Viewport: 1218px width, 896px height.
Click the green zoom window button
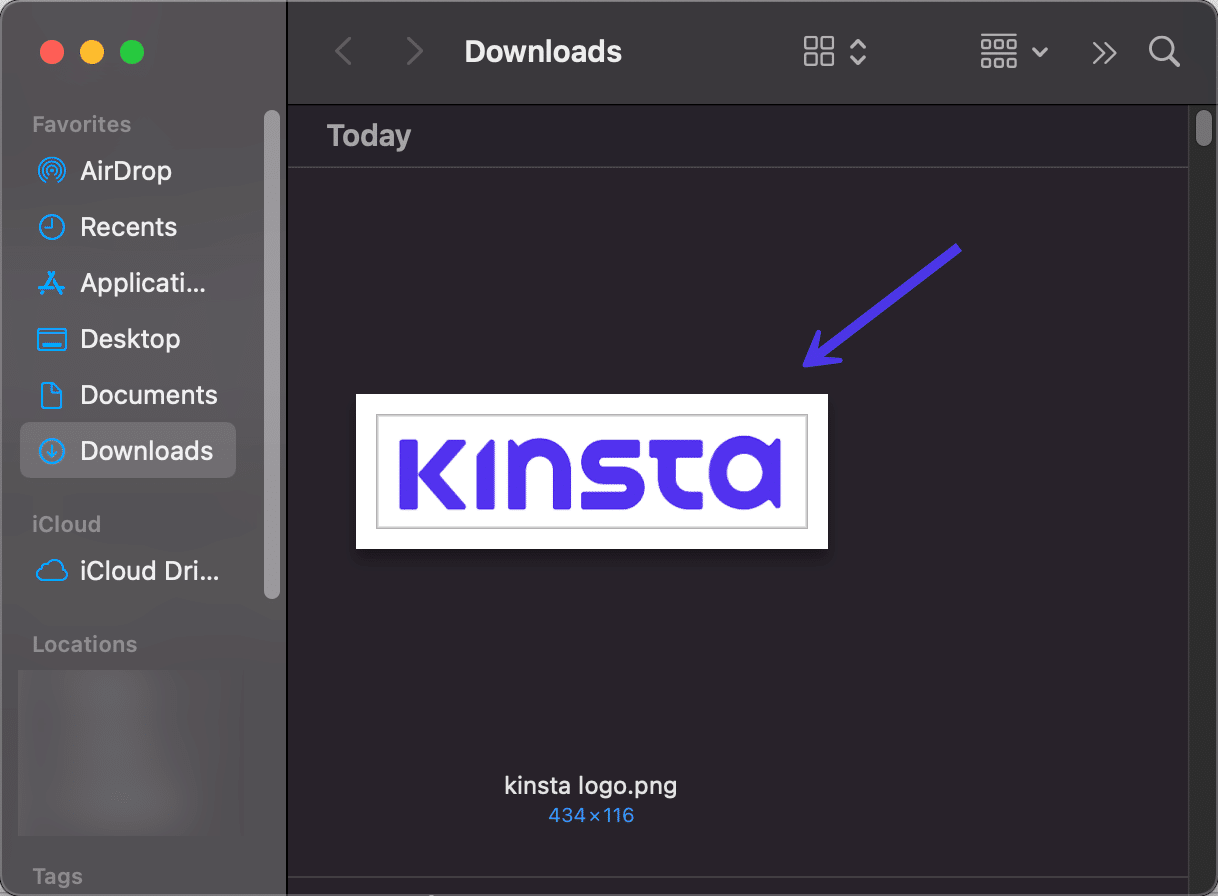(132, 52)
